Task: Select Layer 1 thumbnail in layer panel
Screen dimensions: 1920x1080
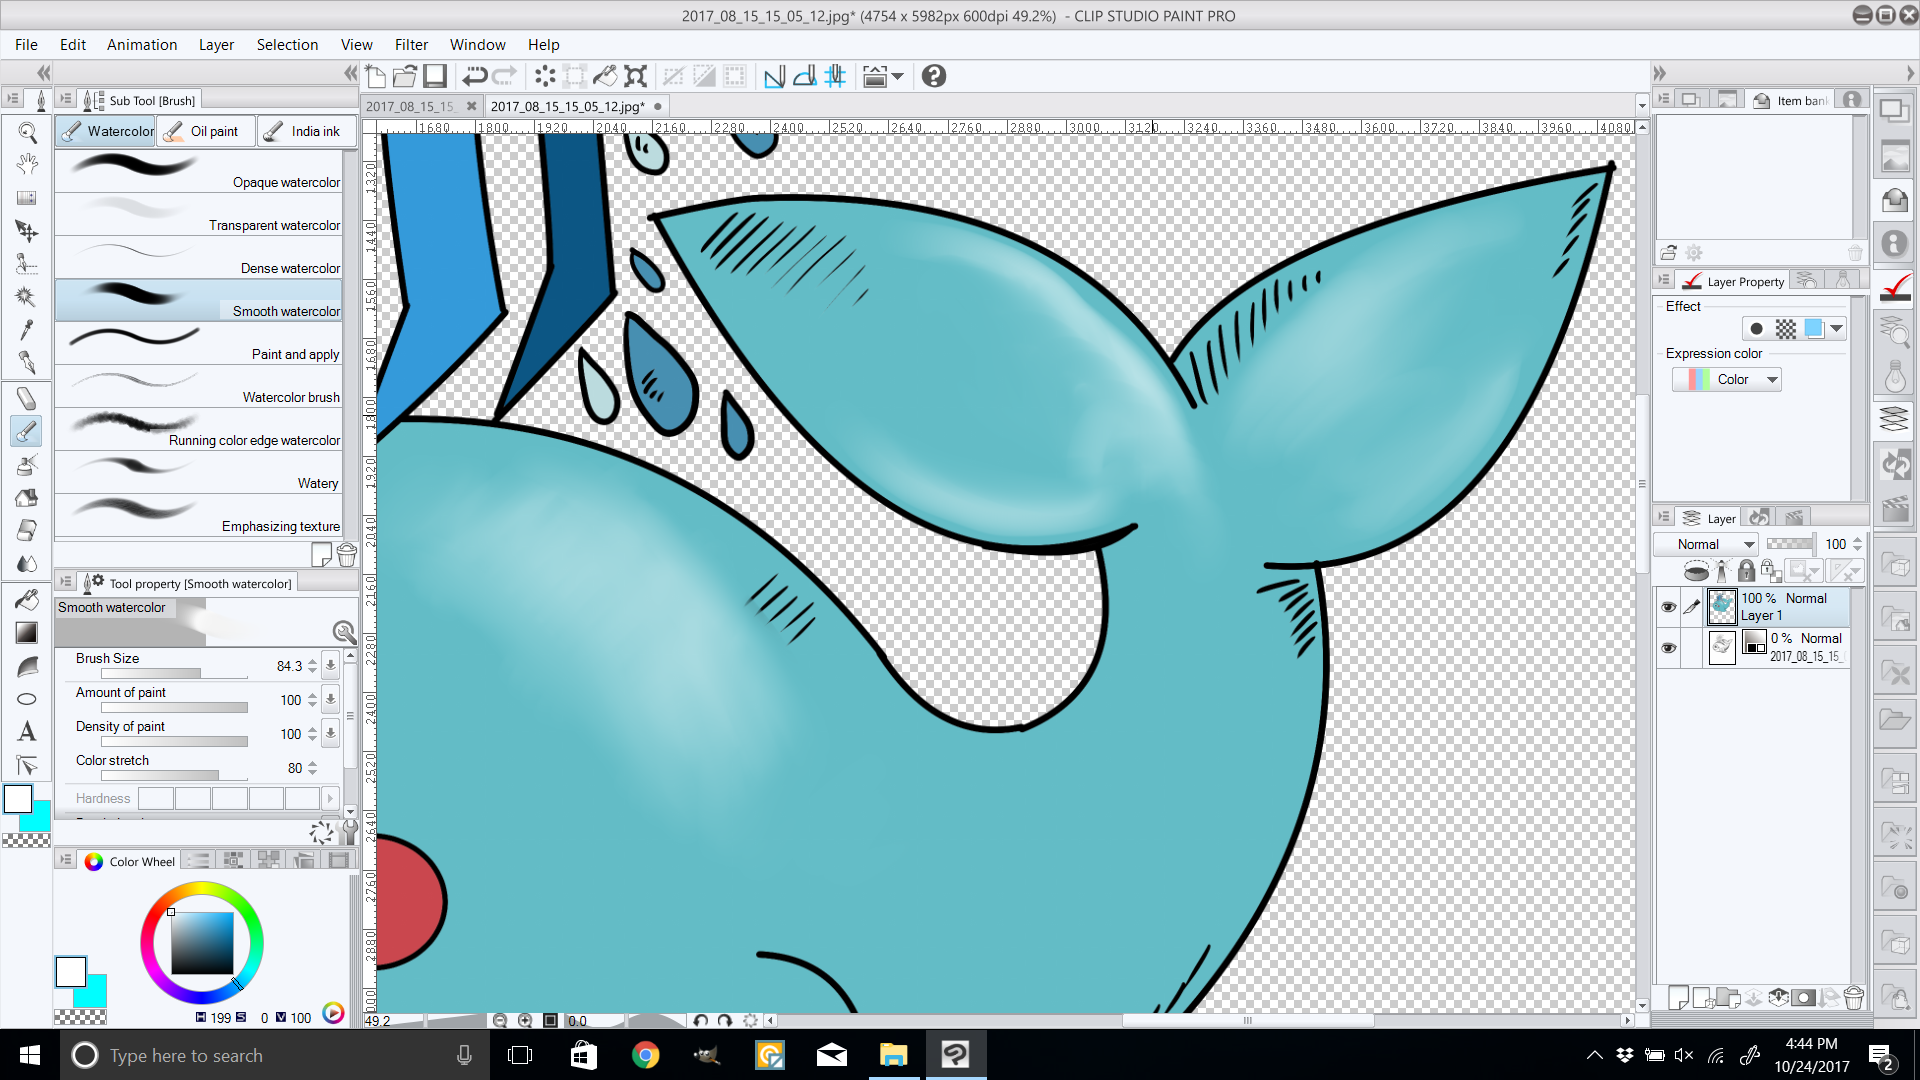Action: [x=1722, y=607]
